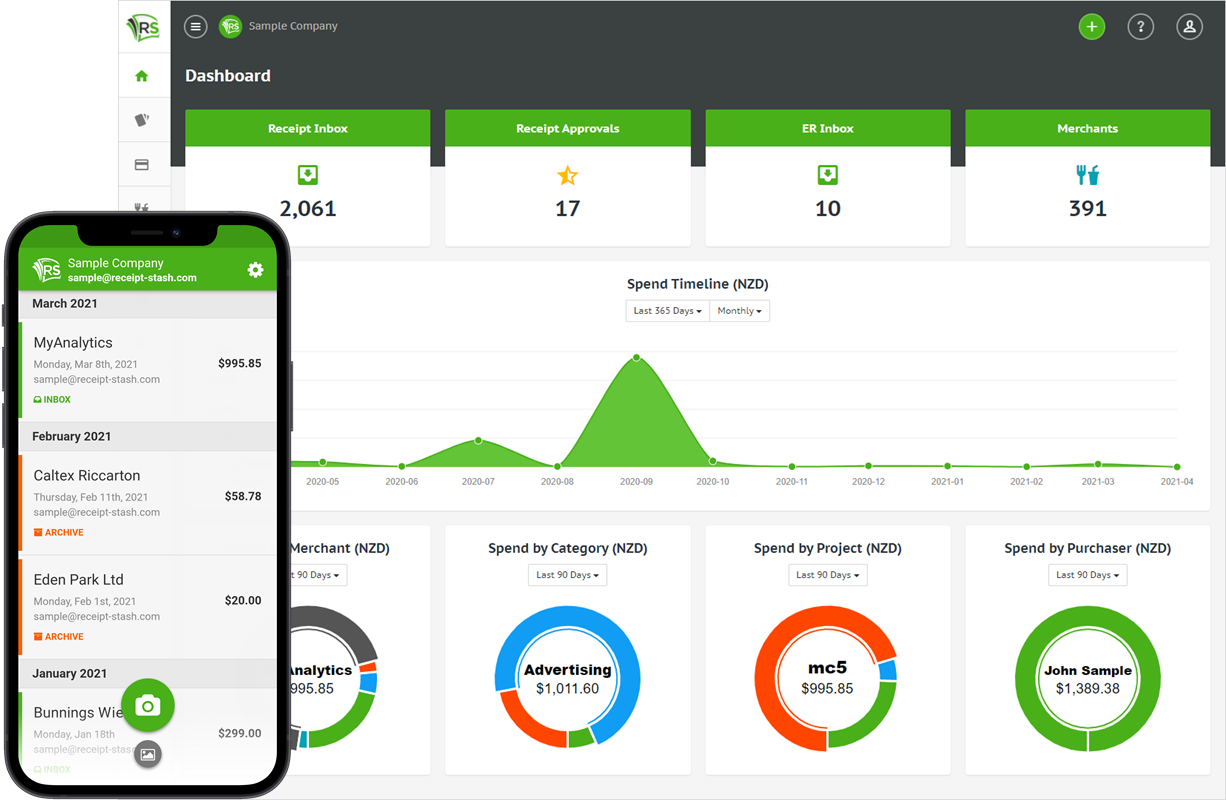Open Spend by Purchaser Last 90 Days dropdown
Viewport: 1226px width, 802px height.
(1087, 575)
